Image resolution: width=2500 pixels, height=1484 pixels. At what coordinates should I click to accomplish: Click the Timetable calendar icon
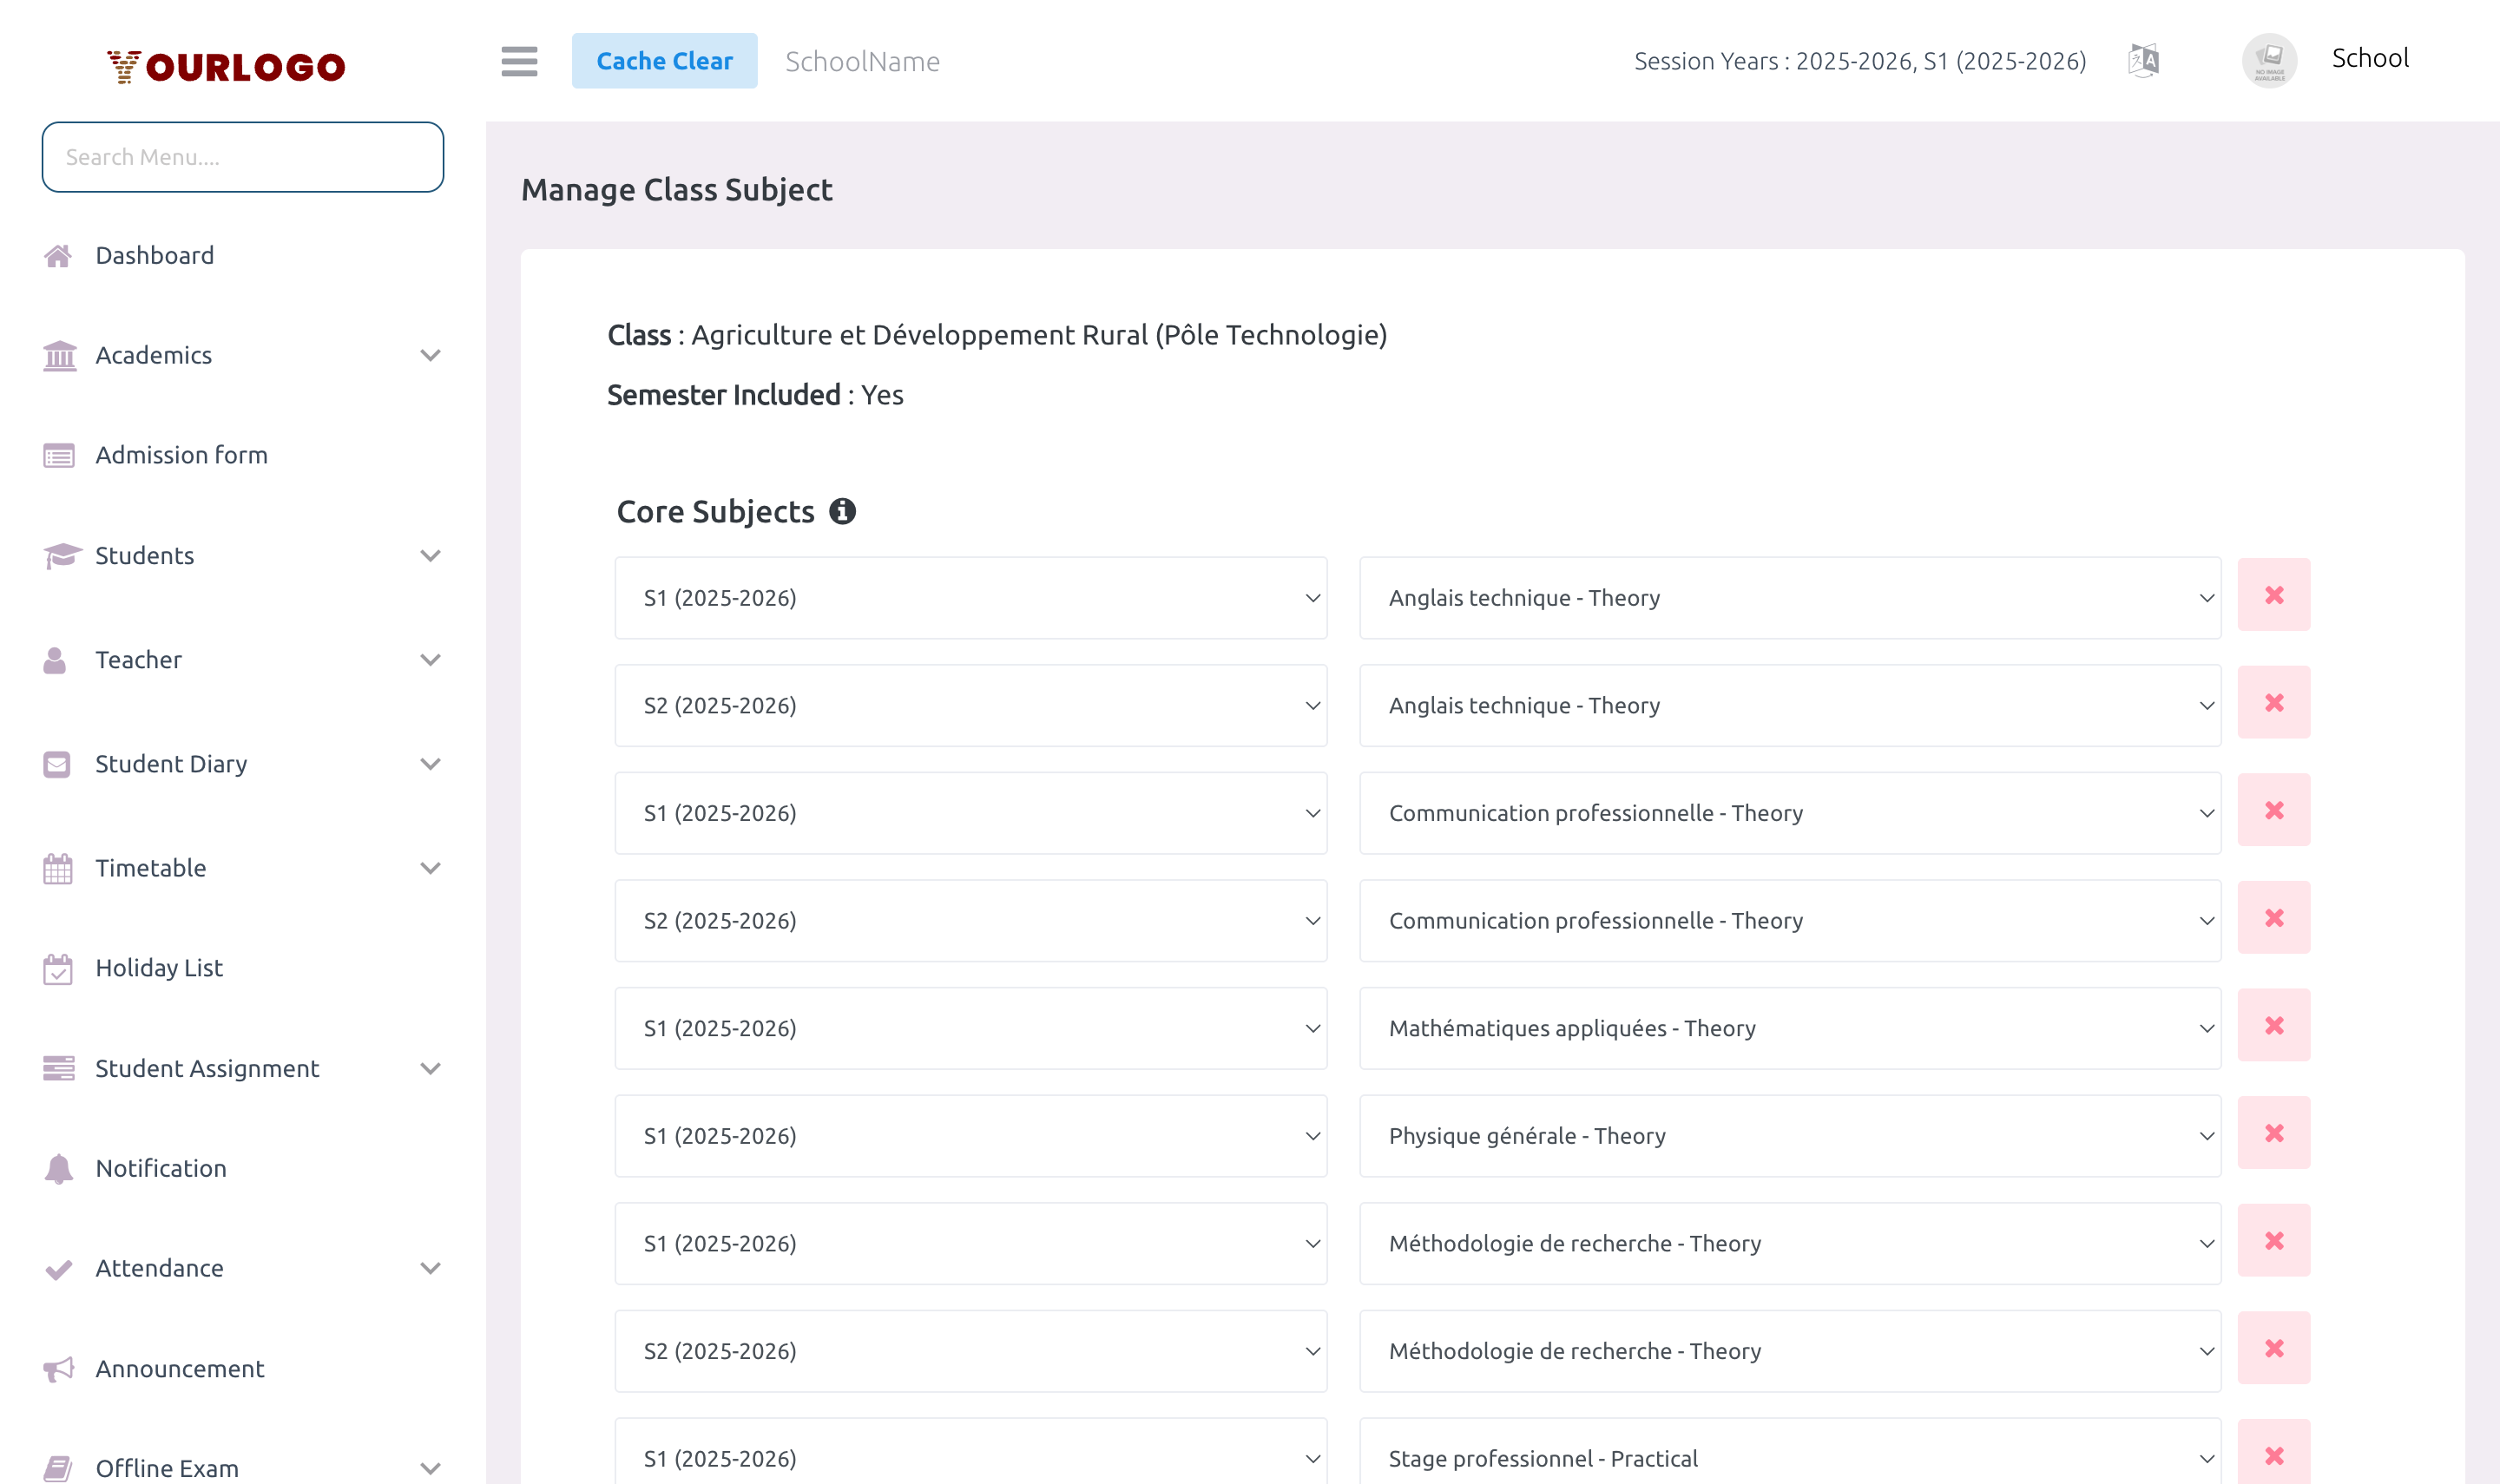pos(57,868)
